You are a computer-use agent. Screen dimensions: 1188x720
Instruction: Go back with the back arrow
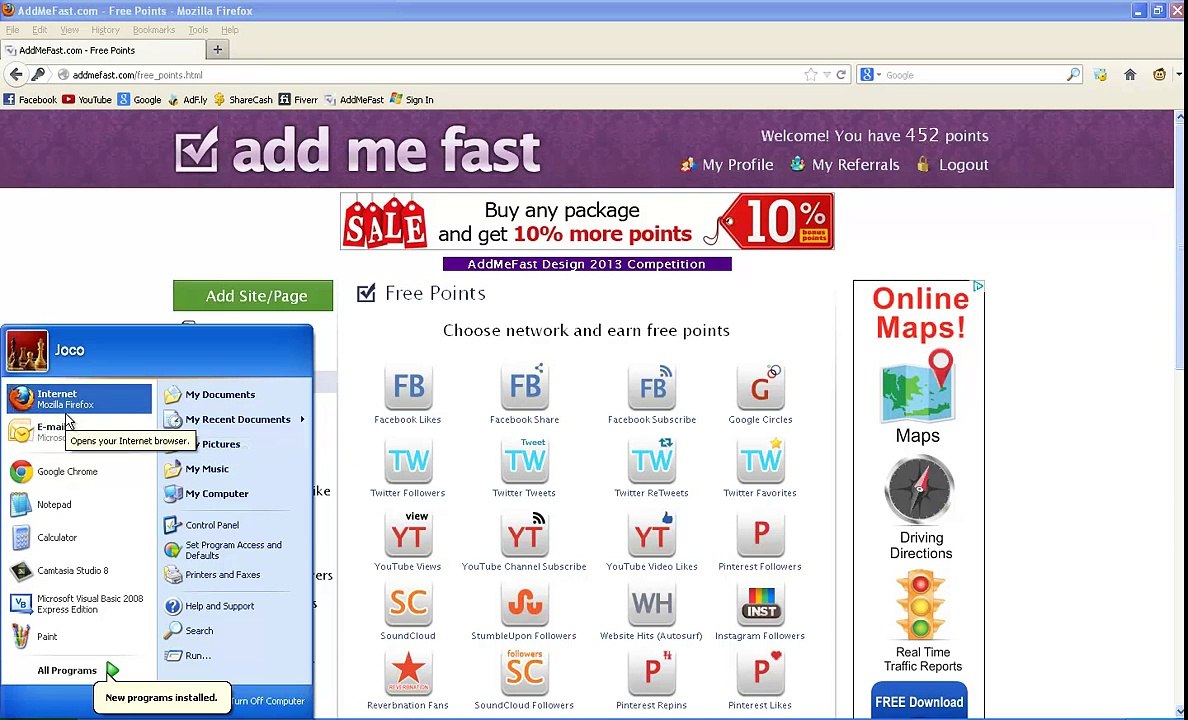(x=16, y=74)
